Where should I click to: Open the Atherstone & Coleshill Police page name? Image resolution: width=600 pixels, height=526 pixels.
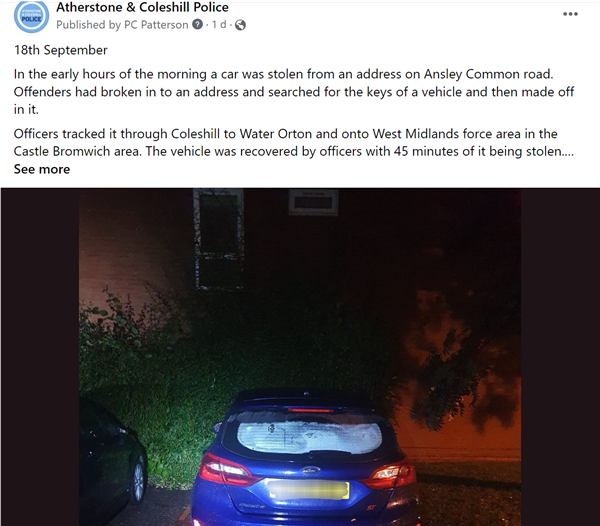point(142,7)
